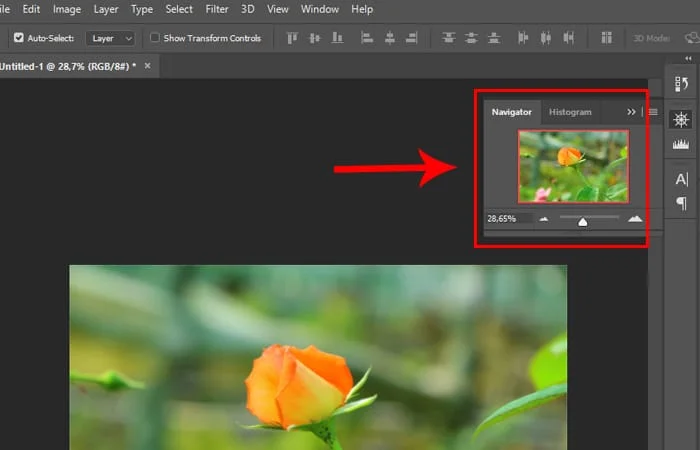Image resolution: width=700 pixels, height=450 pixels.
Task: Align vertical centers of layers
Action: (x=315, y=38)
